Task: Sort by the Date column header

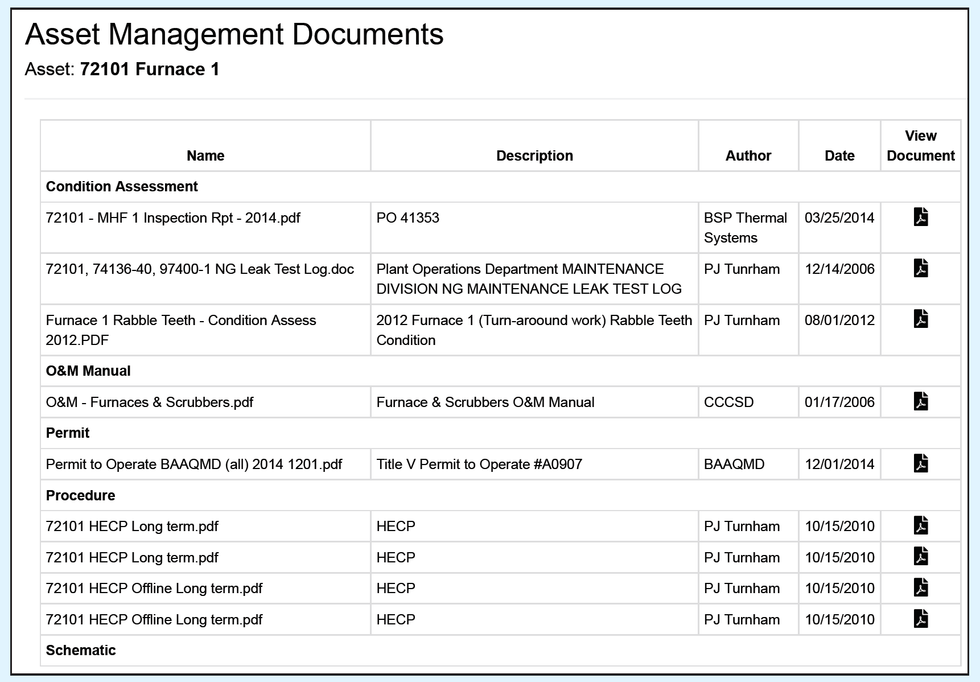Action: (839, 155)
